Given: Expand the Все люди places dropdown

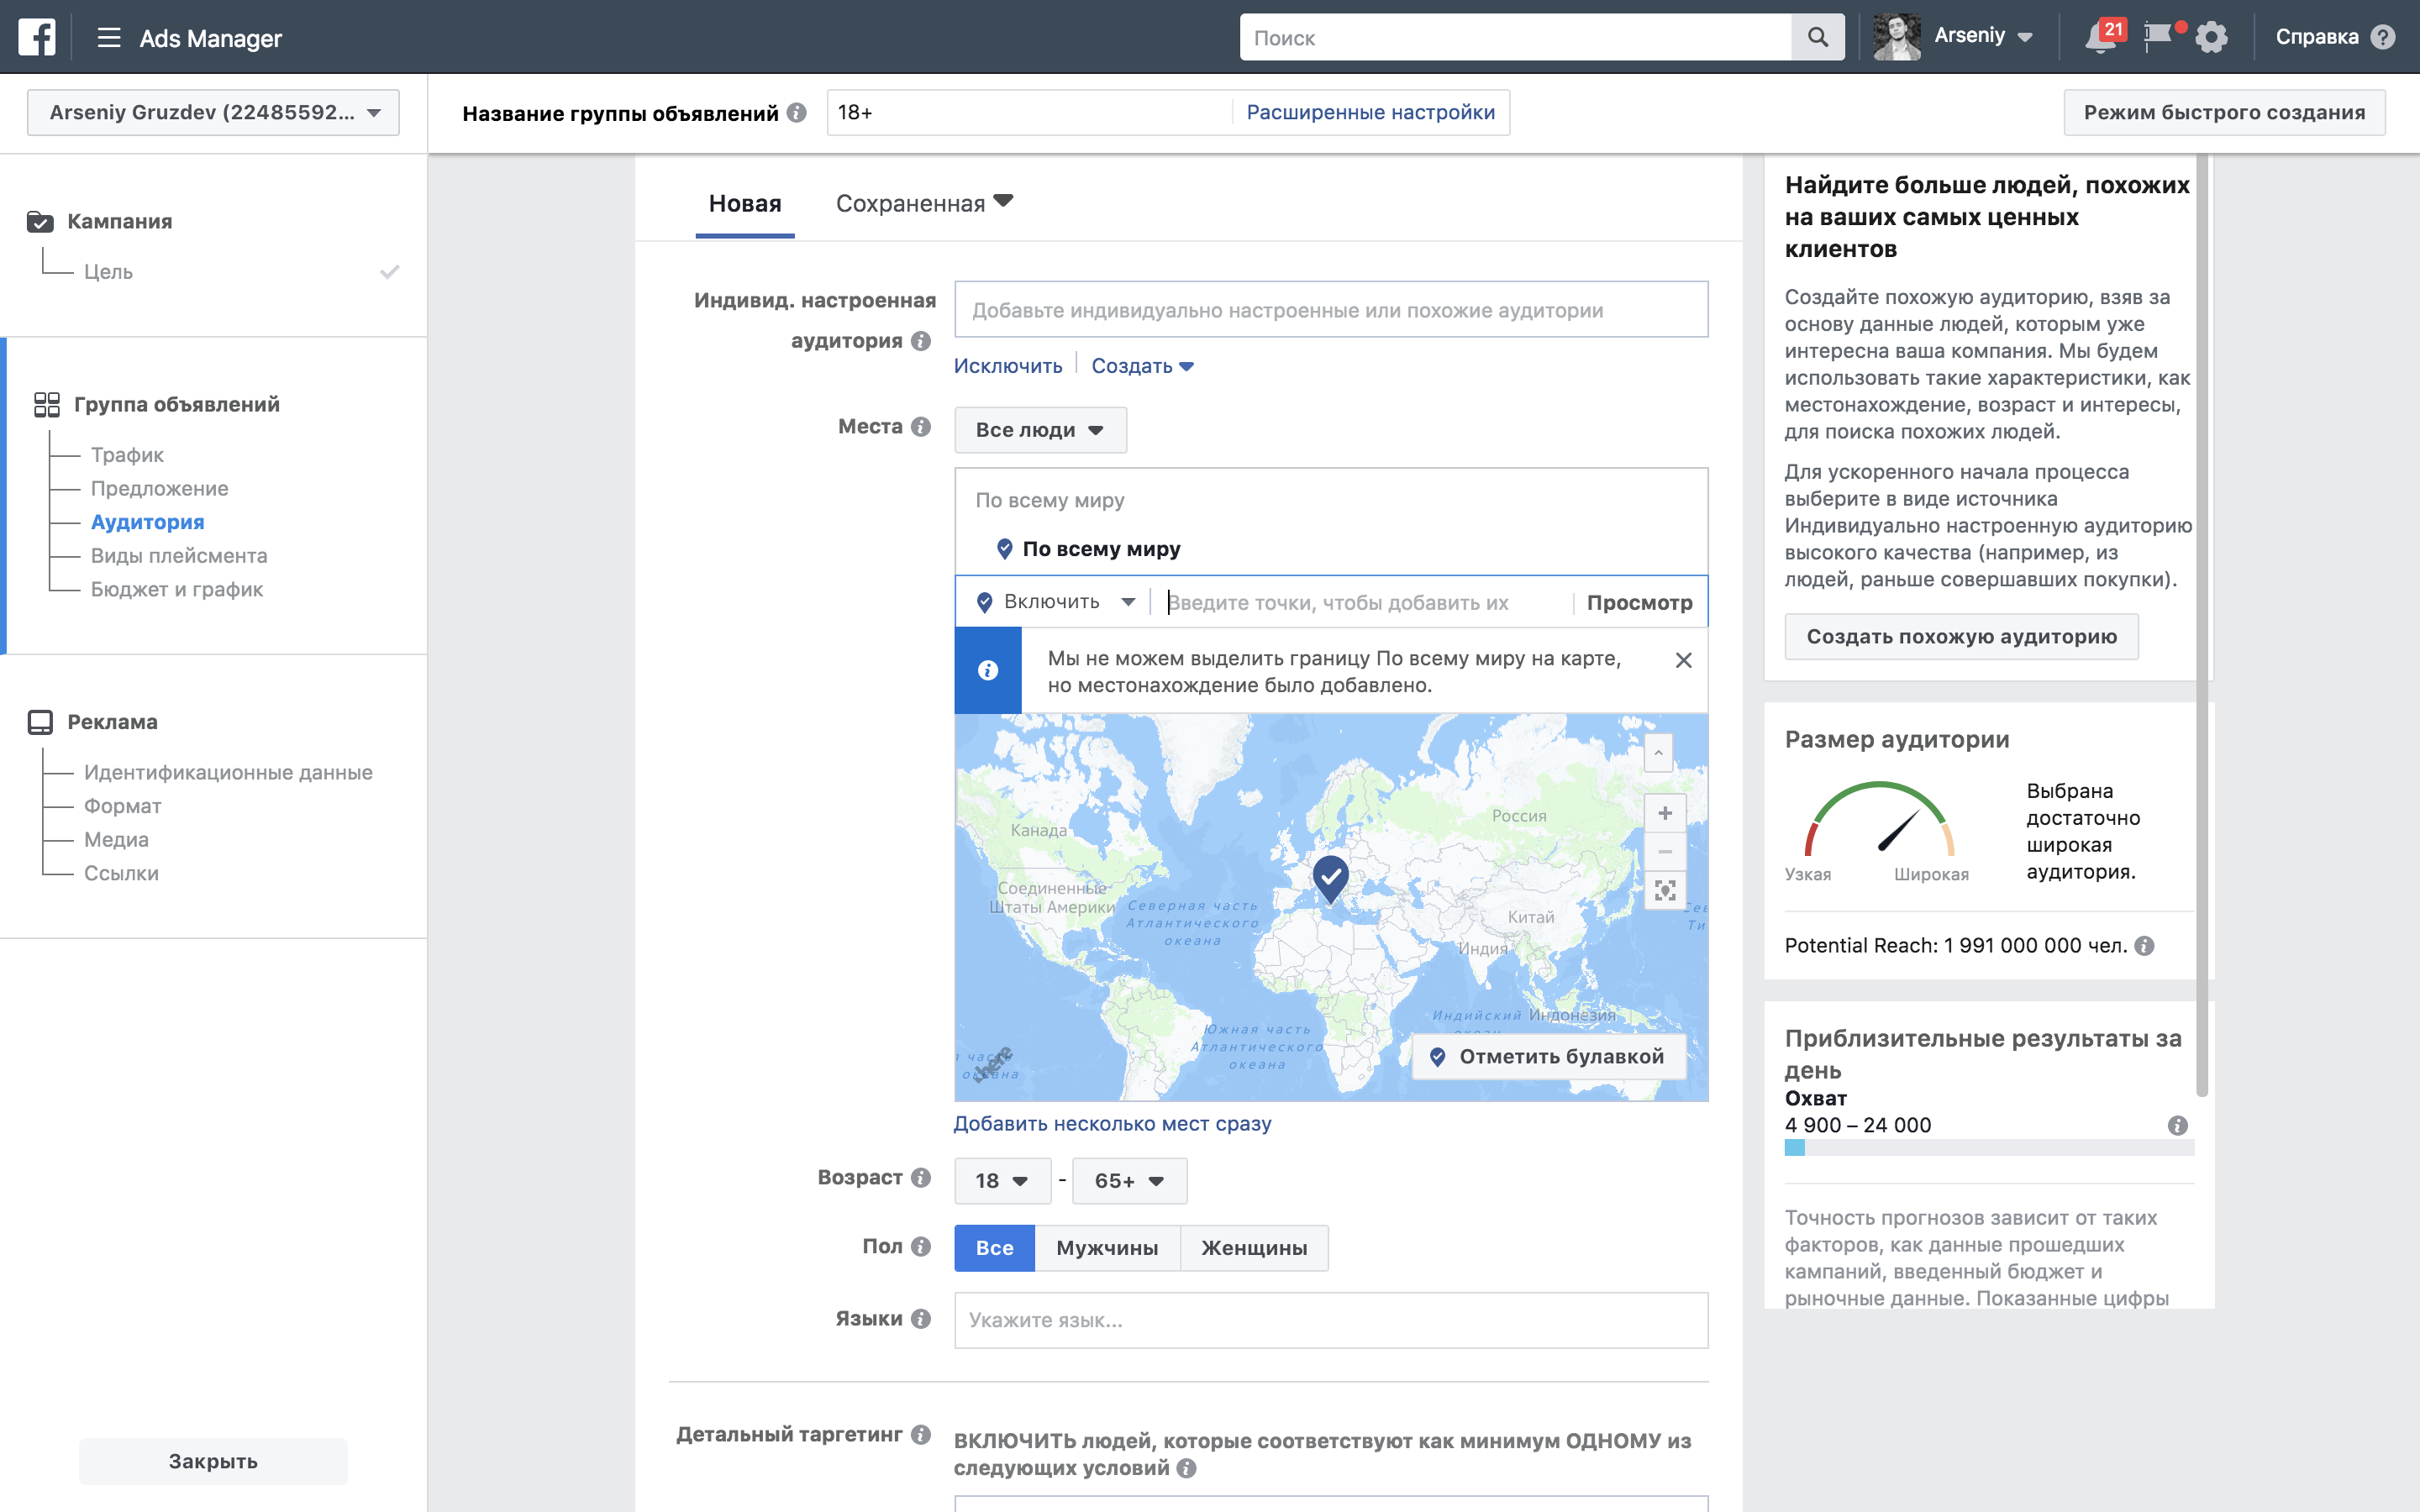Looking at the screenshot, I should [1040, 430].
